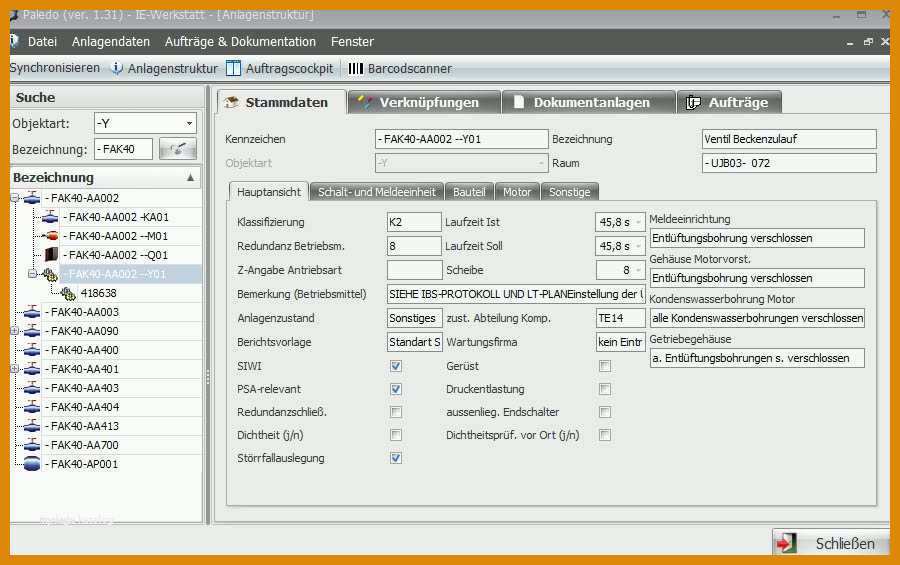Click the search button next to Bezeichnung
This screenshot has width=900, height=565.
pos(177,149)
